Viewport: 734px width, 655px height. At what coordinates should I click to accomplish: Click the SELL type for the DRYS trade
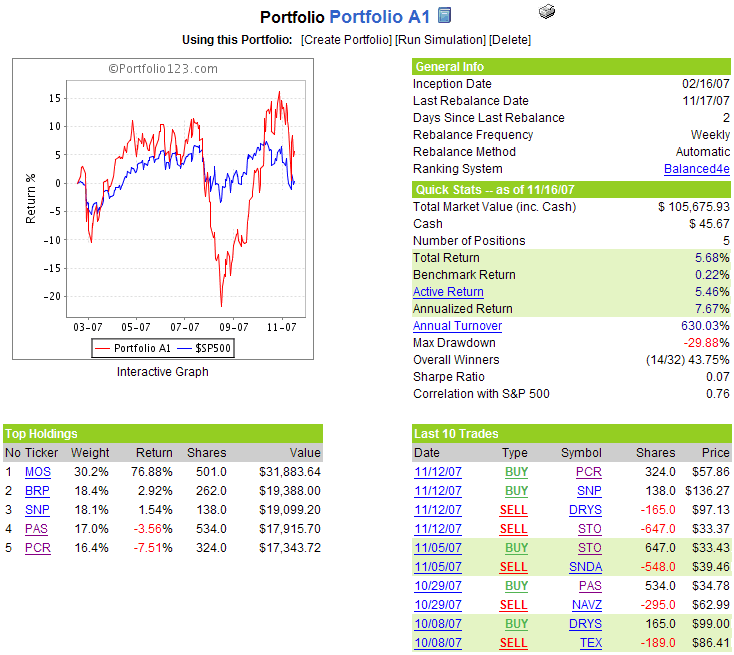pyautogui.click(x=514, y=510)
